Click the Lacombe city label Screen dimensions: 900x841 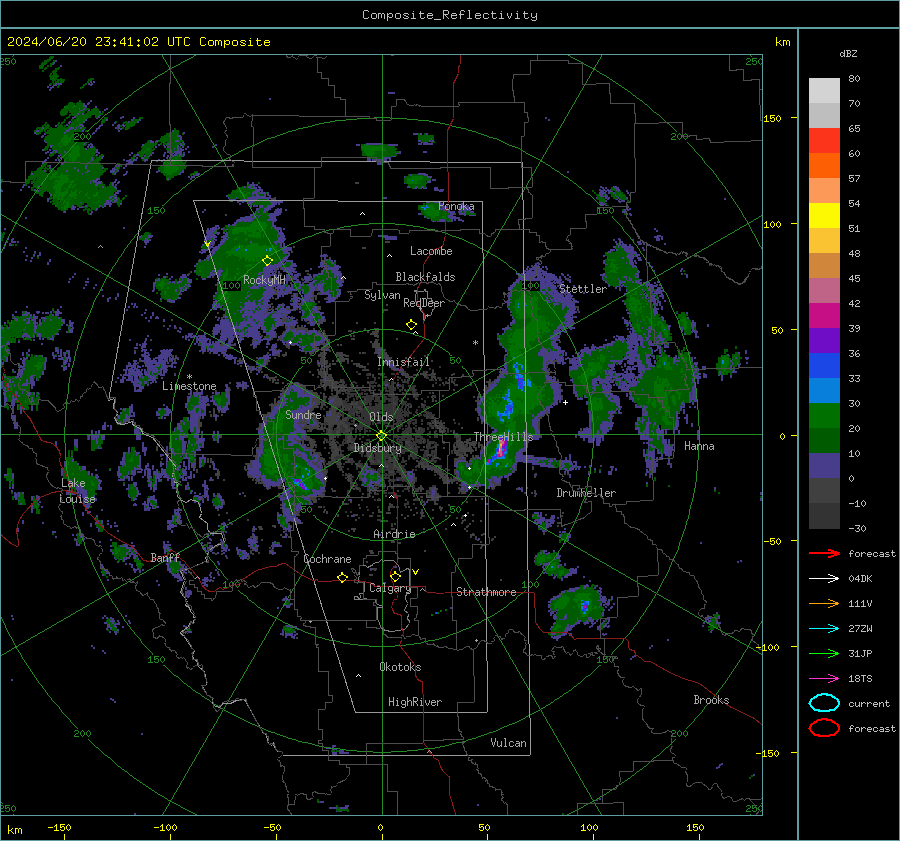coord(431,251)
